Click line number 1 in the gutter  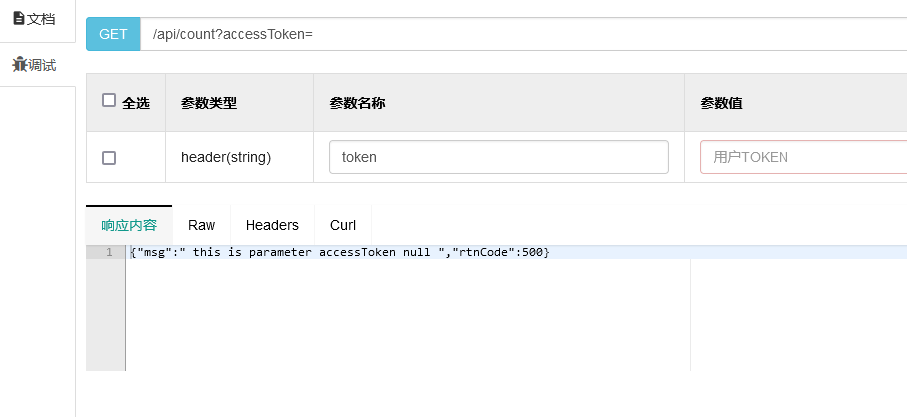coord(109,252)
